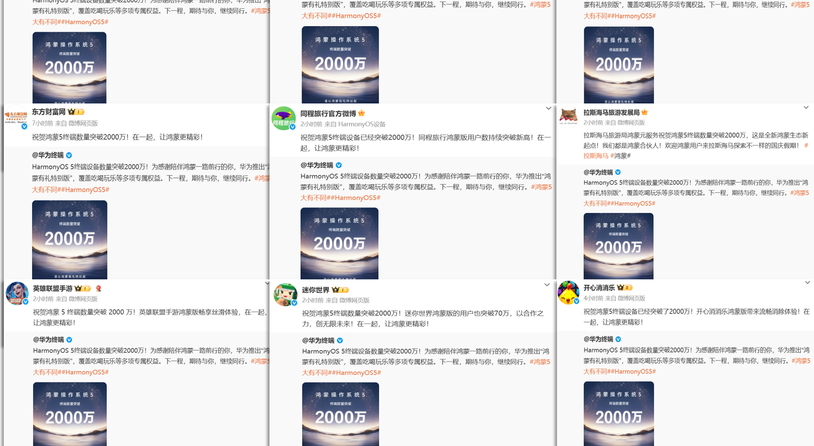The width and height of the screenshot is (814, 446).
Task: Open the 同程旅行官方微博 account name link
Action: tap(328, 113)
